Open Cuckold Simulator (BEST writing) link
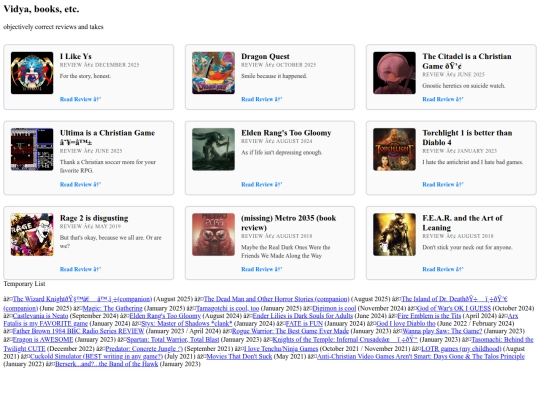The image size is (540, 405). click(96, 356)
